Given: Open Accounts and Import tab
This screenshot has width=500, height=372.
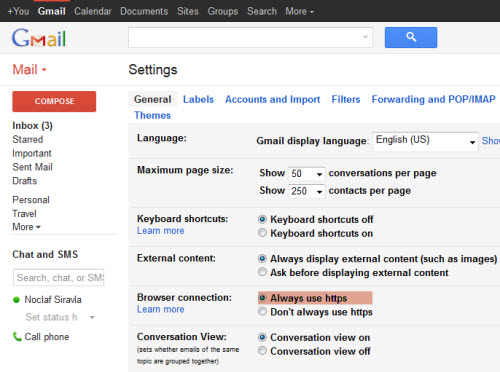Looking at the screenshot, I should point(272,99).
